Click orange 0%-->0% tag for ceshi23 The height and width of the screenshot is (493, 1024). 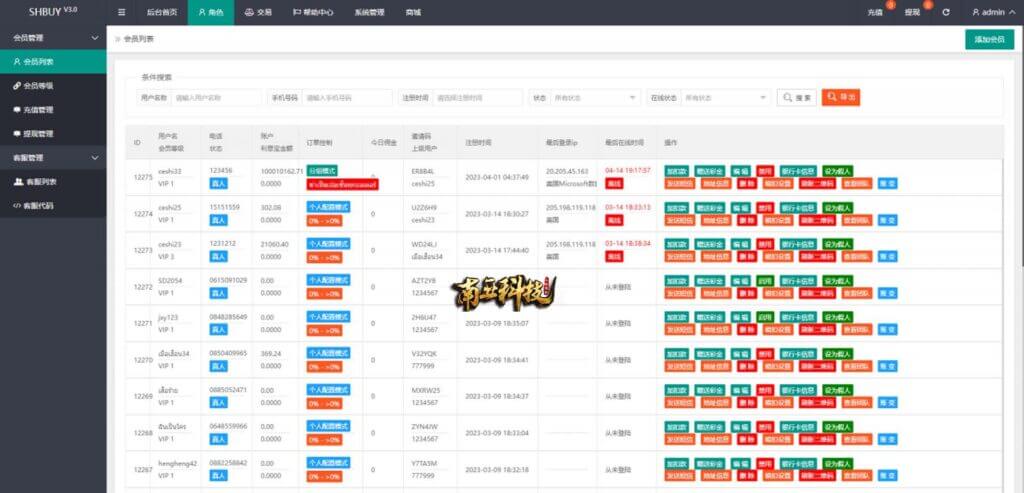[325, 257]
